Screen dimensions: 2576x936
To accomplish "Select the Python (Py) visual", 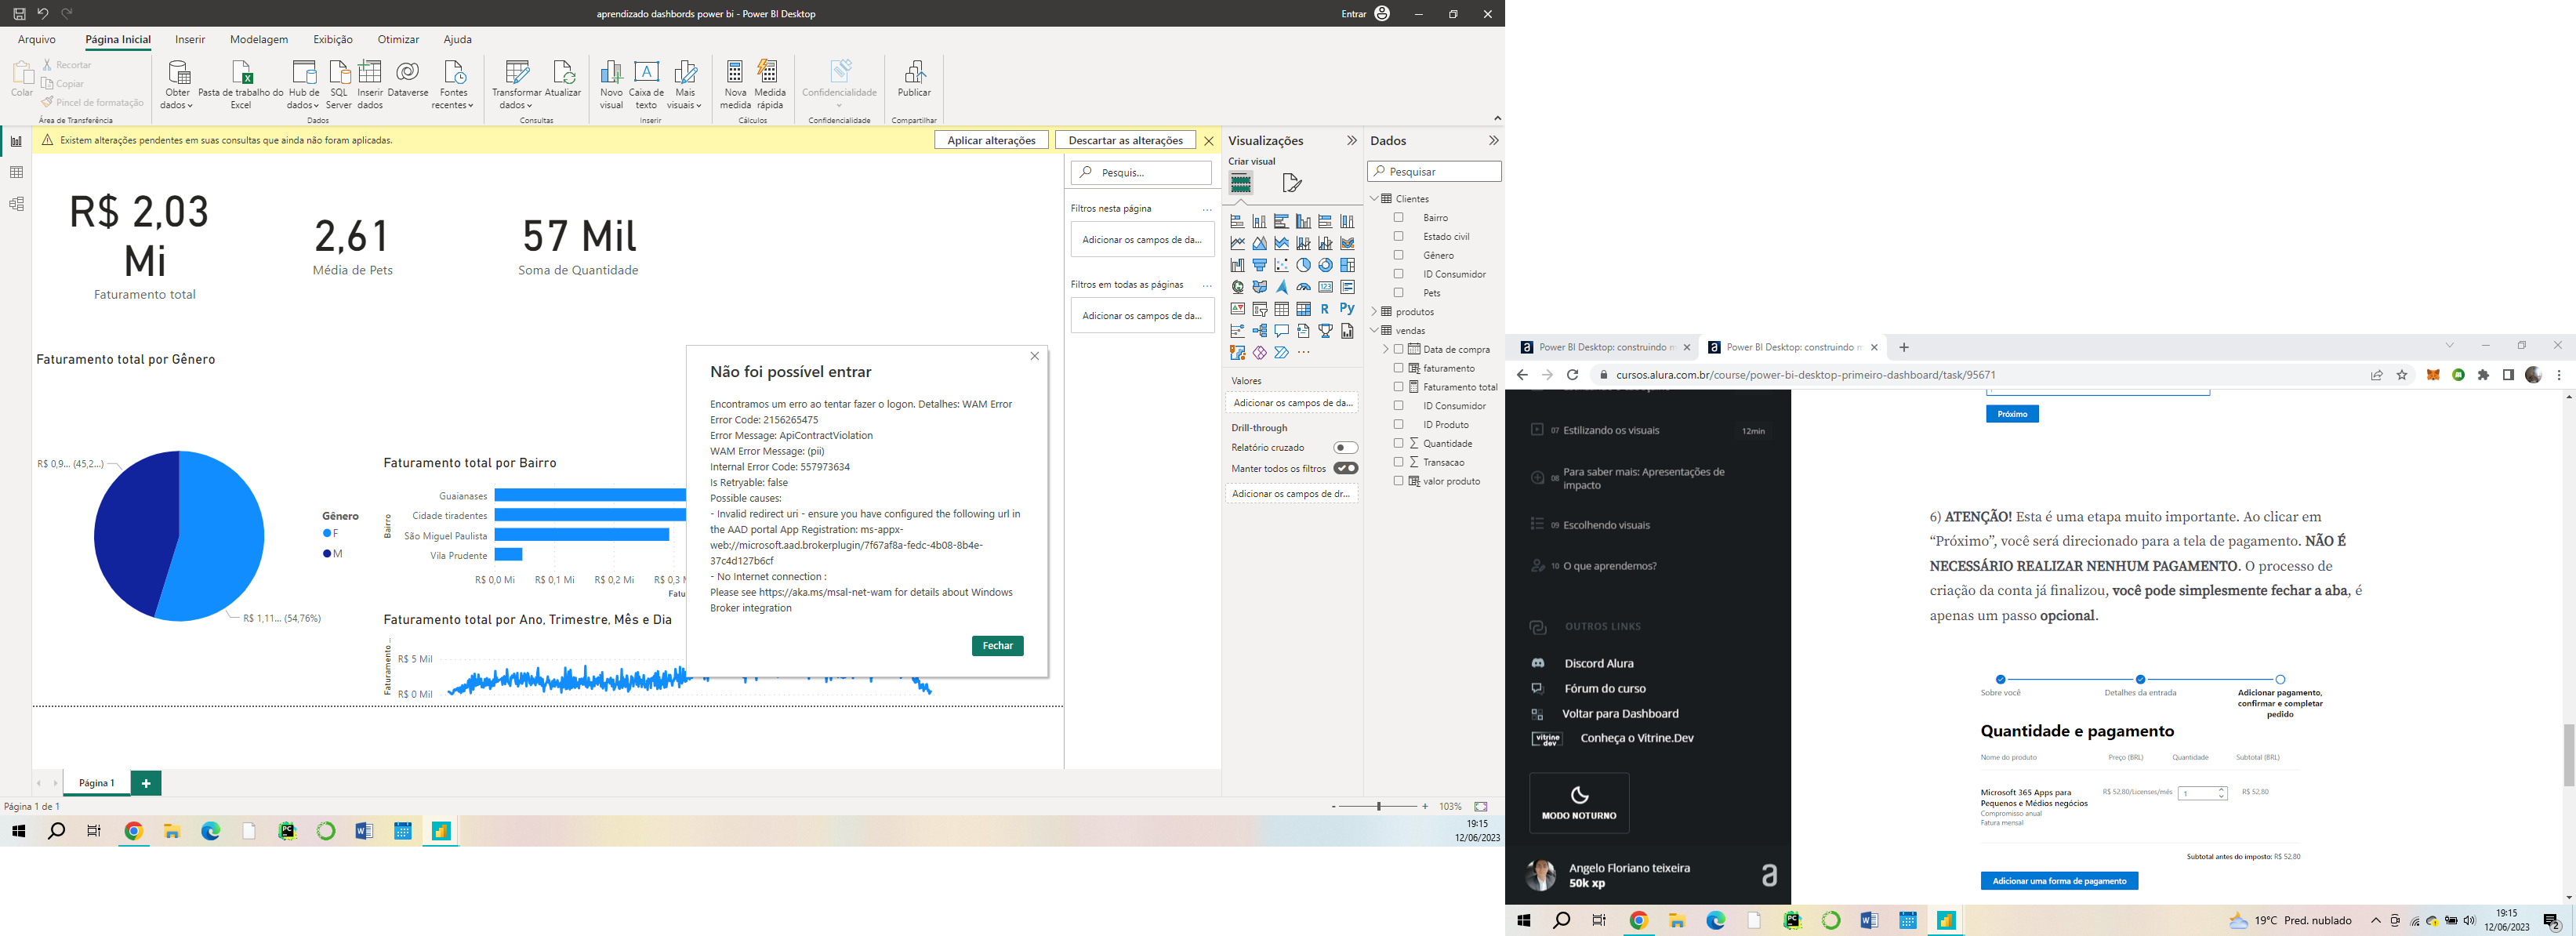I will click(1347, 309).
